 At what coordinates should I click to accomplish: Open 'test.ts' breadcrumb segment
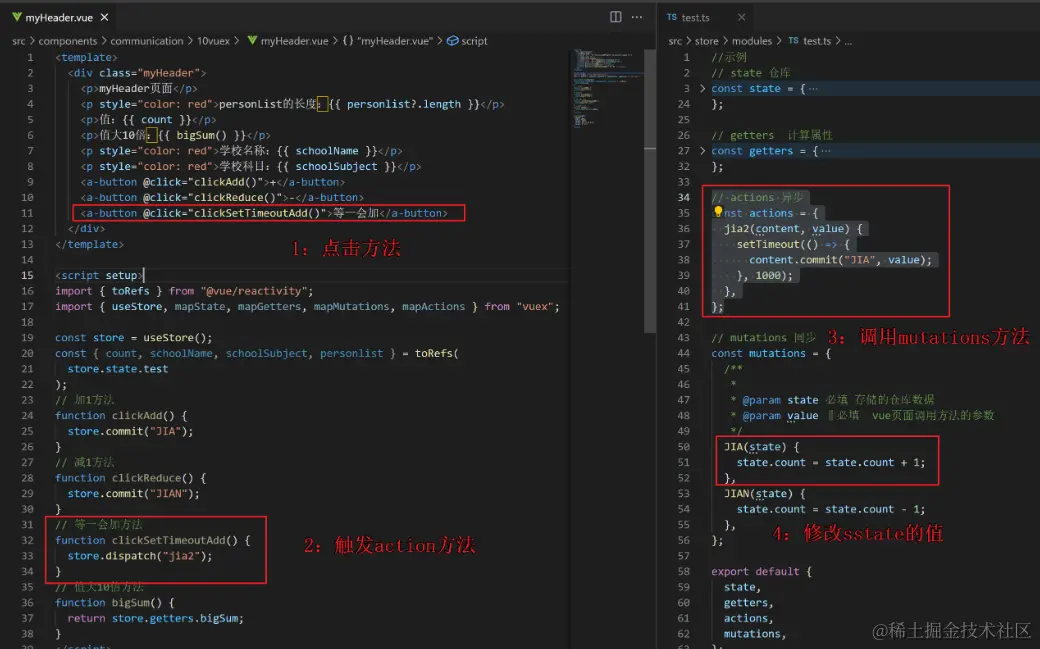point(817,41)
